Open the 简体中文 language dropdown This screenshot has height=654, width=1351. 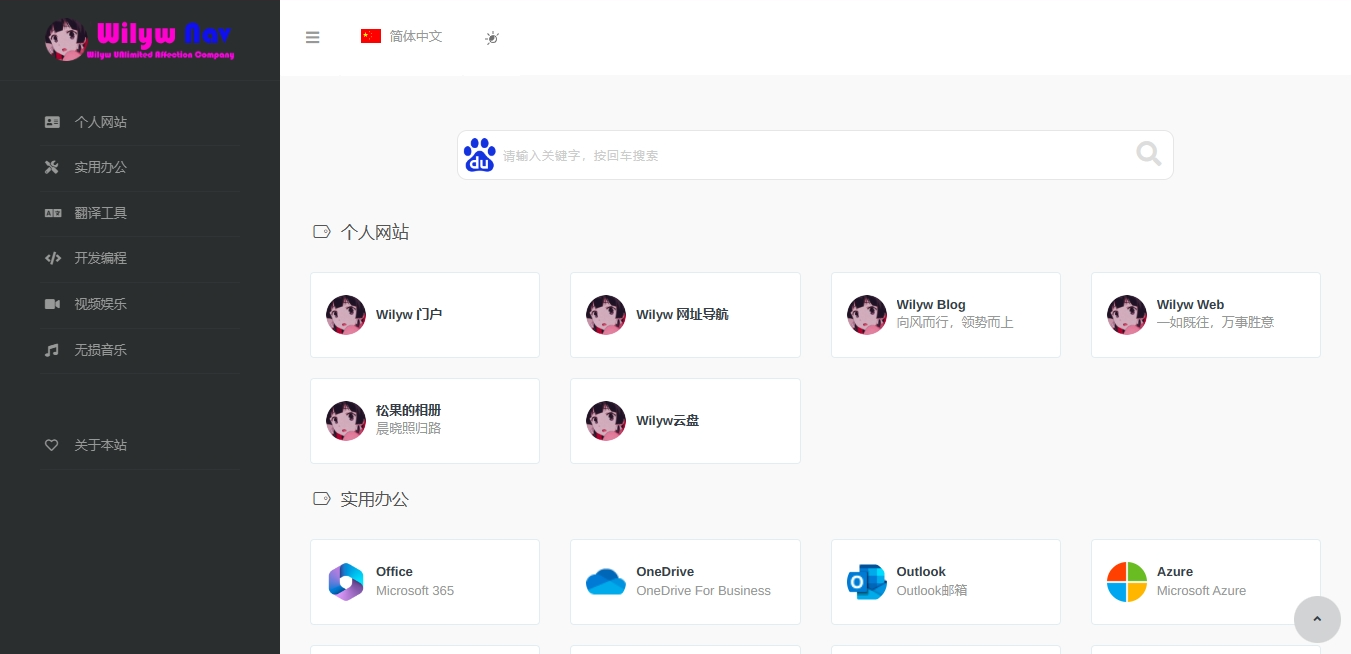tap(402, 36)
